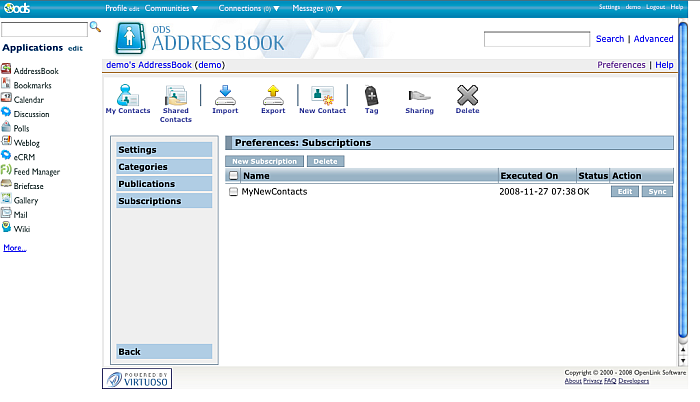The height and width of the screenshot is (402, 700).
Task: Click the Sharing shoe icon
Action: [x=419, y=95]
